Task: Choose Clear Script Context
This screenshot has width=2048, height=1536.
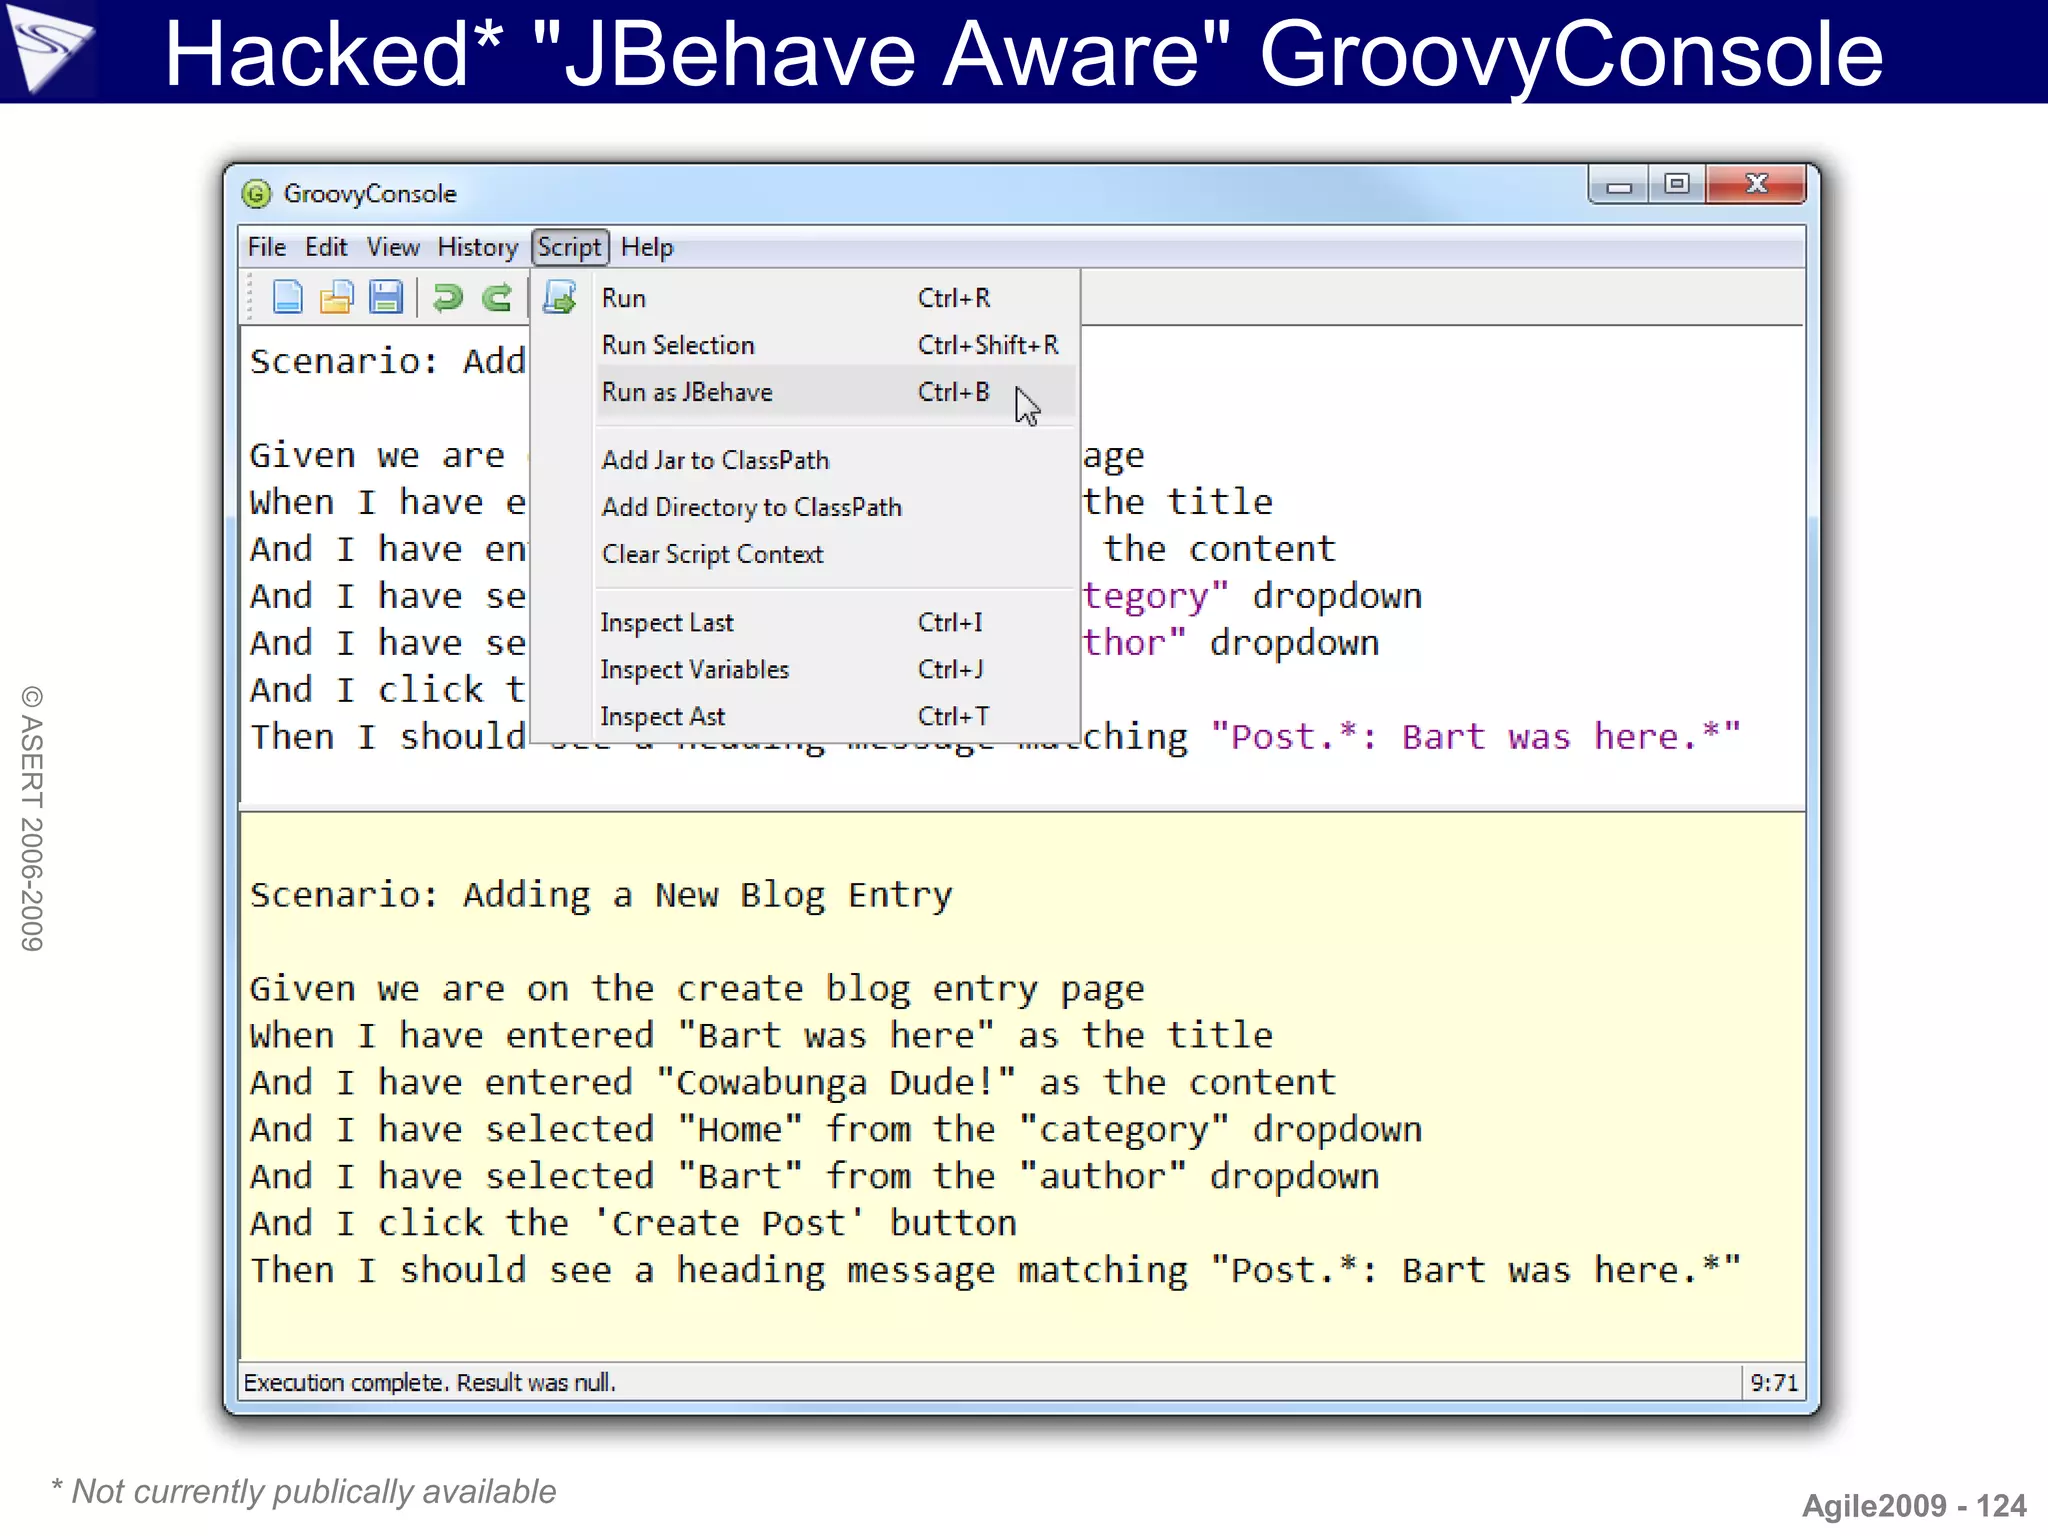Action: click(836, 554)
